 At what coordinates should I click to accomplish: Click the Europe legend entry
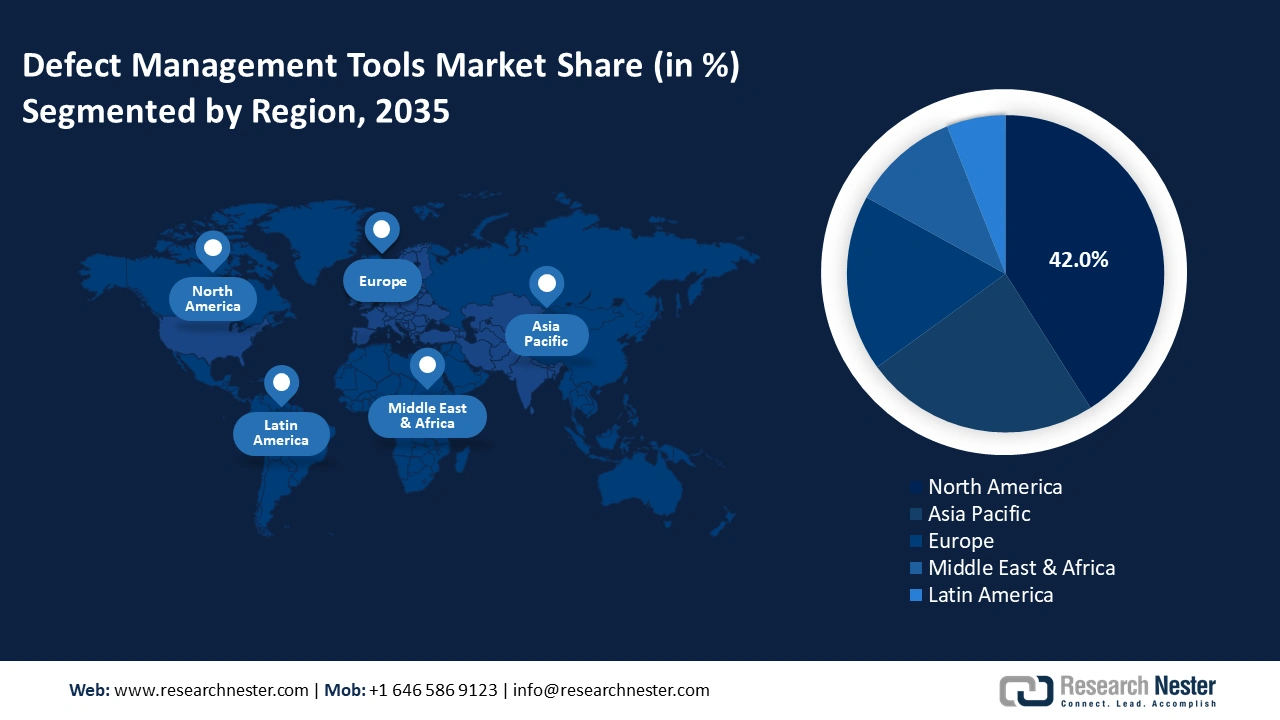click(x=960, y=541)
